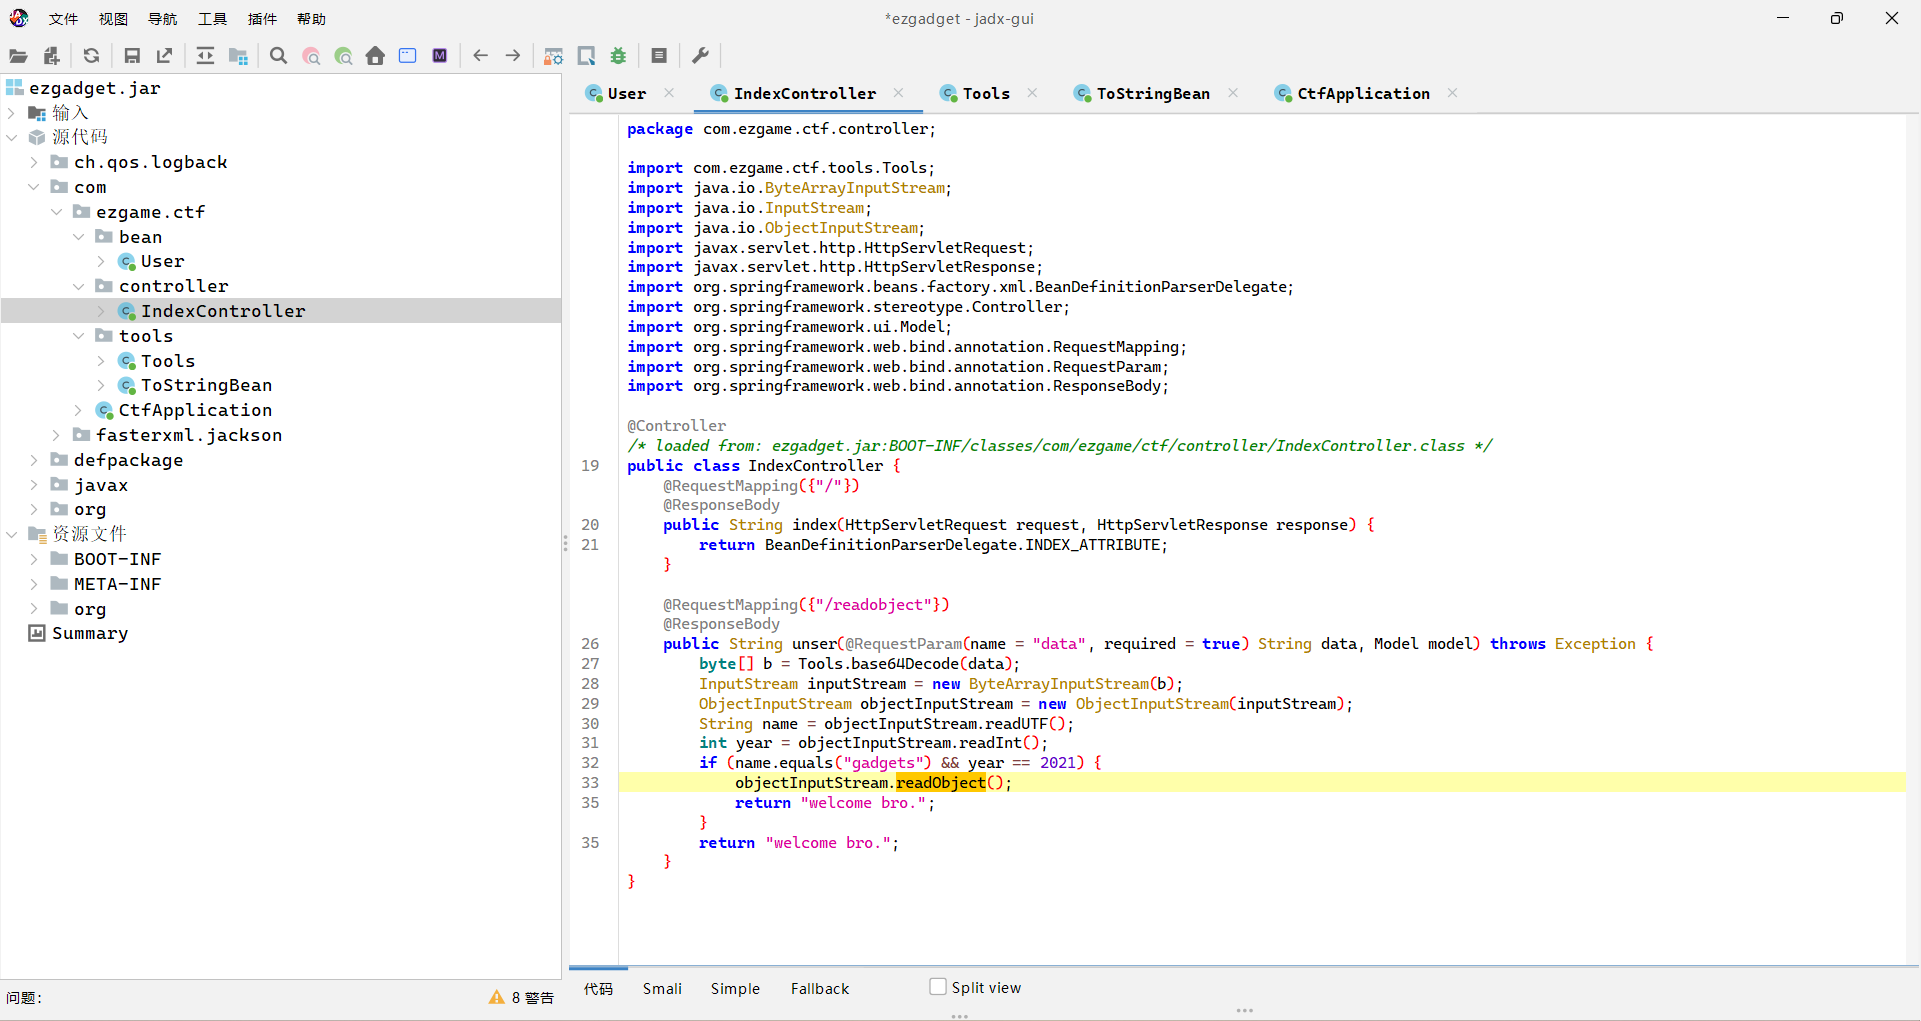Open the 文件 menu
Screen dimensions: 1921x1021
63,19
